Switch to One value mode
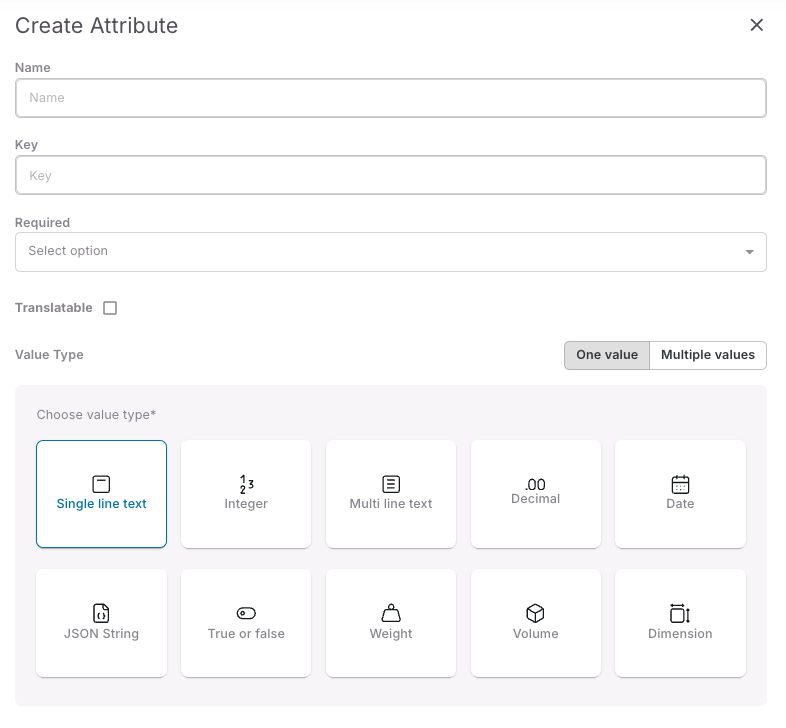786x728 pixels. pos(606,355)
